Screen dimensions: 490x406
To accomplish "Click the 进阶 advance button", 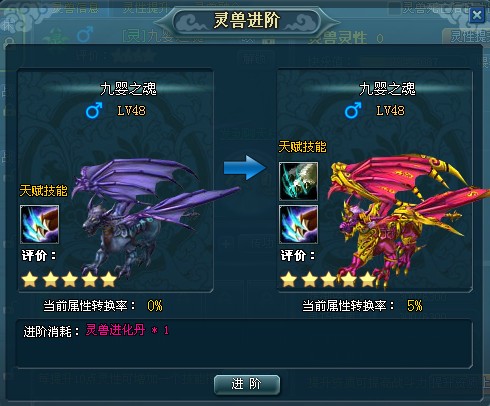I will click(x=247, y=385).
